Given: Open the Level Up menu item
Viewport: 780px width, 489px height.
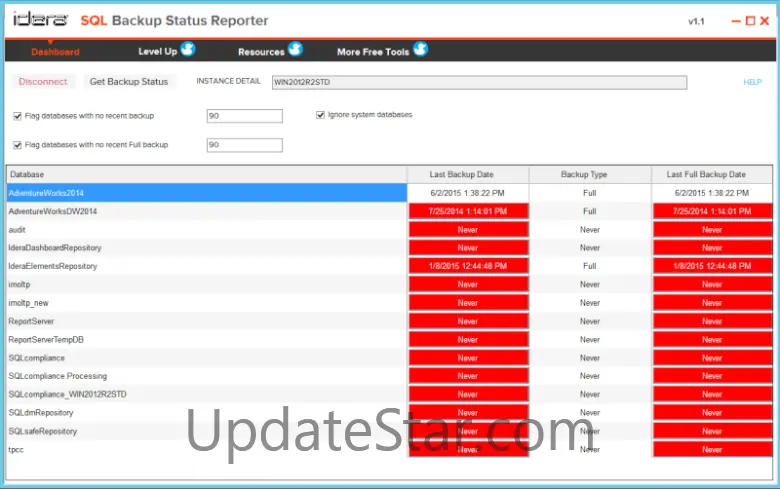Looking at the screenshot, I should click(158, 51).
